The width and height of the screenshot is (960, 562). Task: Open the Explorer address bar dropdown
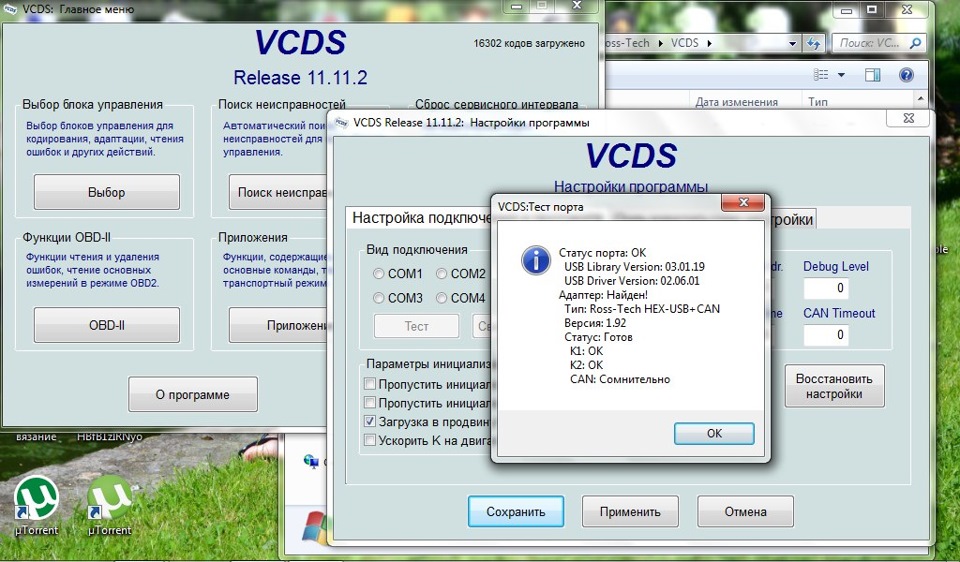(x=792, y=43)
